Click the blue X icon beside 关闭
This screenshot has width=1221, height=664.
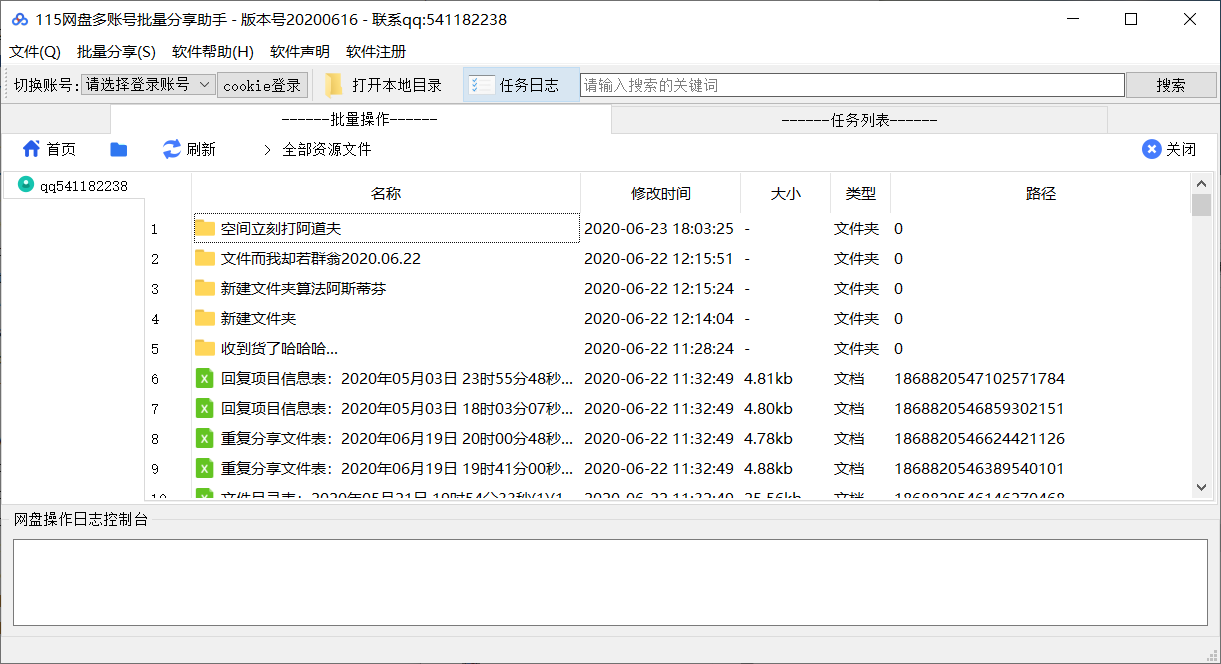click(x=1150, y=148)
